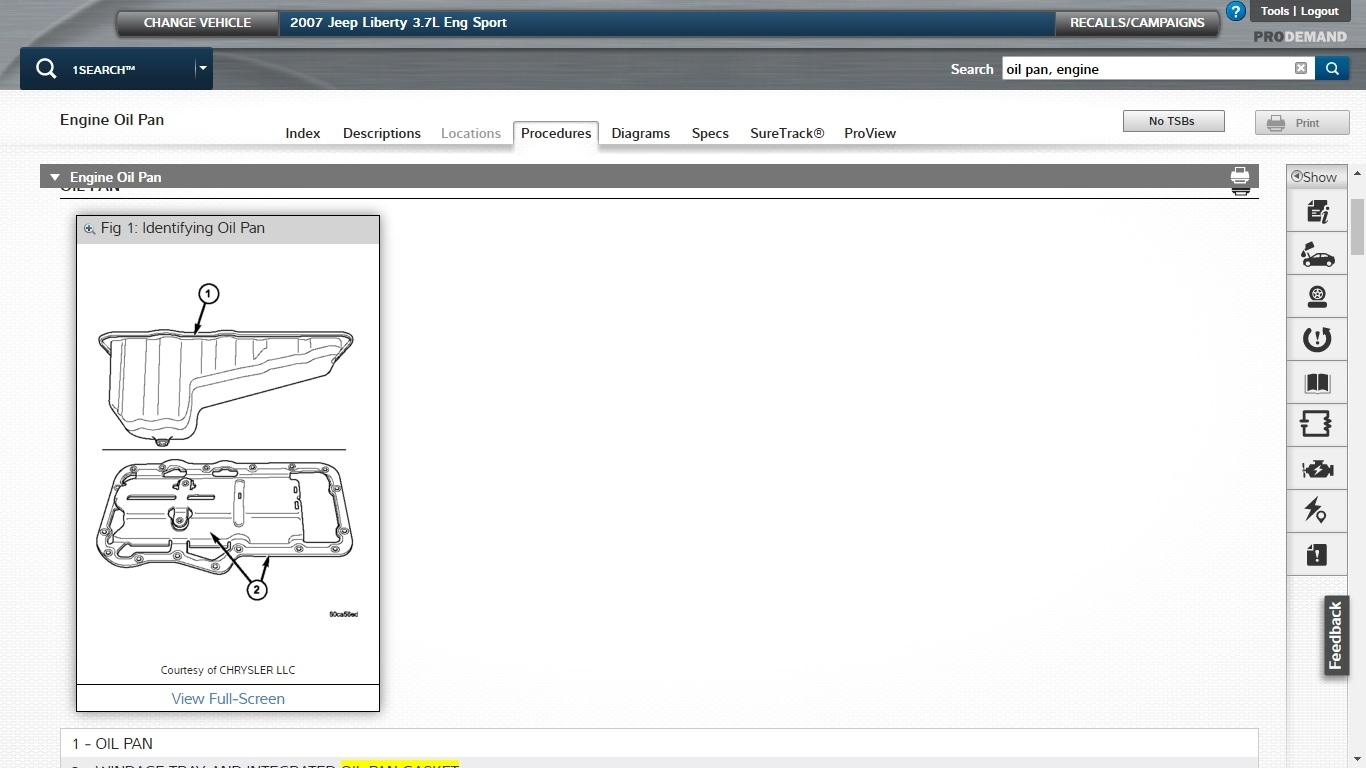
Task: Select the Locations tab
Action: [471, 133]
